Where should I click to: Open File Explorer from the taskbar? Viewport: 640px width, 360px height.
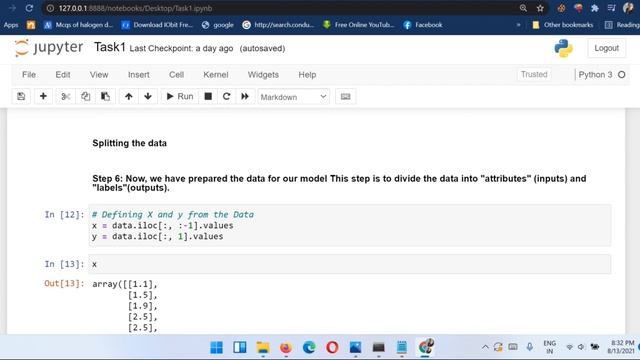pyautogui.click(x=263, y=347)
